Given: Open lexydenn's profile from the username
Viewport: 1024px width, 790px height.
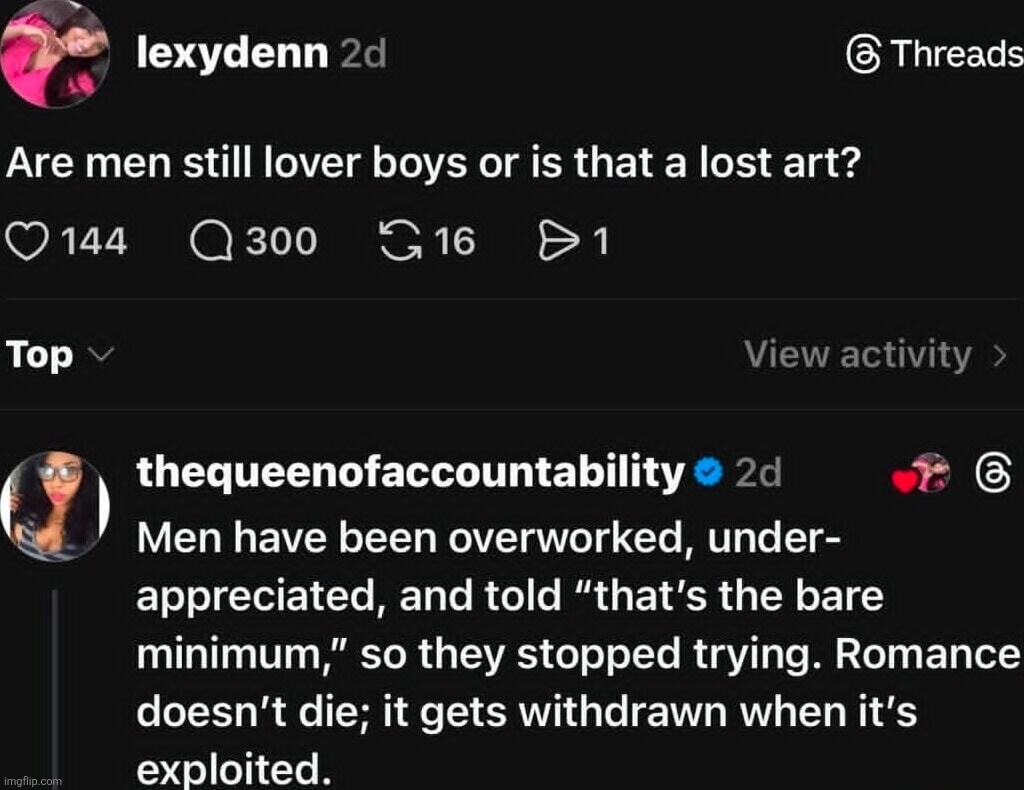Looking at the screenshot, I should [231, 53].
